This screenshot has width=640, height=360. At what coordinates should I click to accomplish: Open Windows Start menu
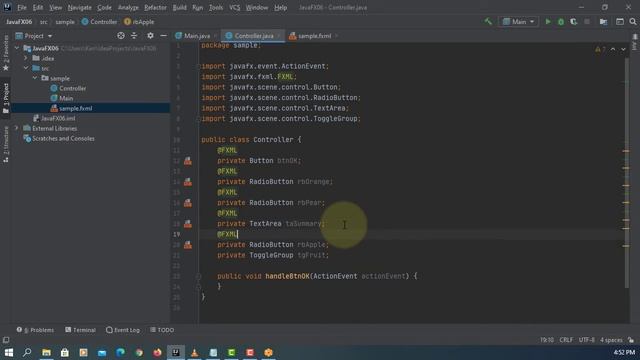(9, 353)
